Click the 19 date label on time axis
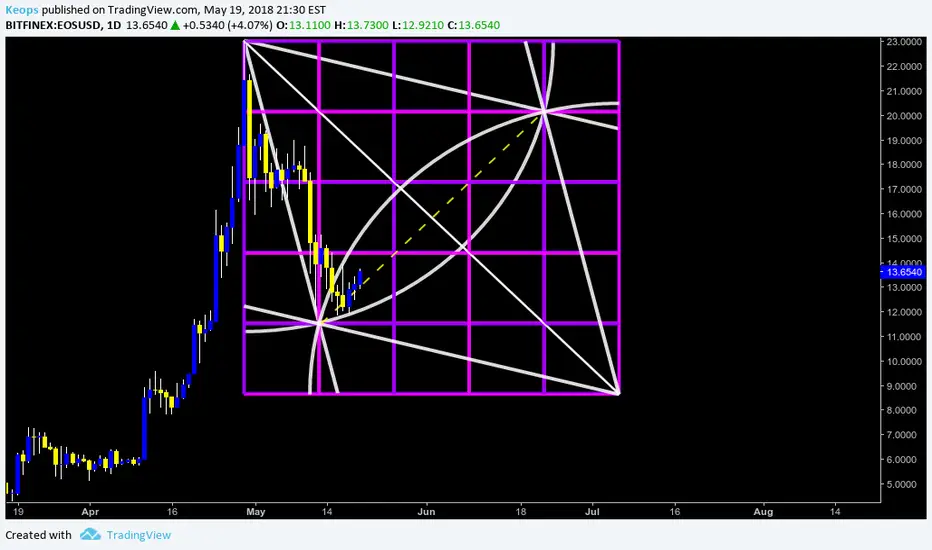The height and width of the screenshot is (550, 932). (x=18, y=511)
